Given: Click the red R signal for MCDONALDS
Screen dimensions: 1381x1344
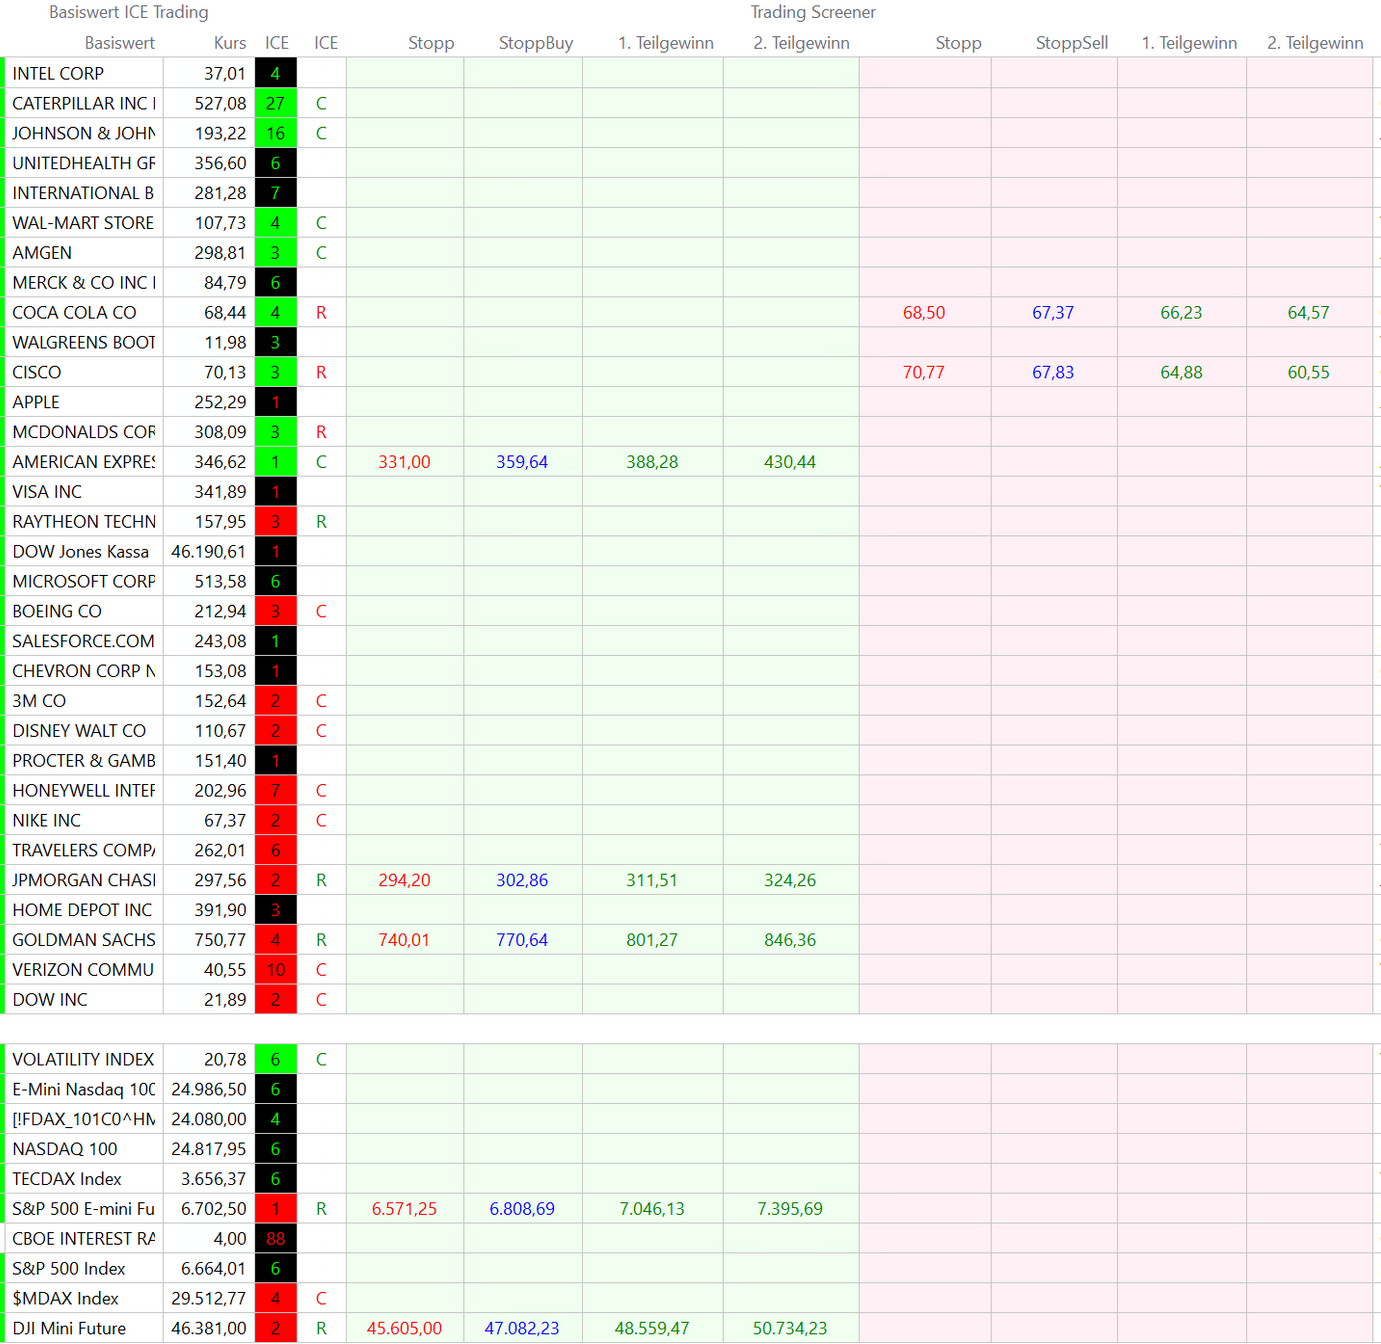Looking at the screenshot, I should click(x=321, y=432).
